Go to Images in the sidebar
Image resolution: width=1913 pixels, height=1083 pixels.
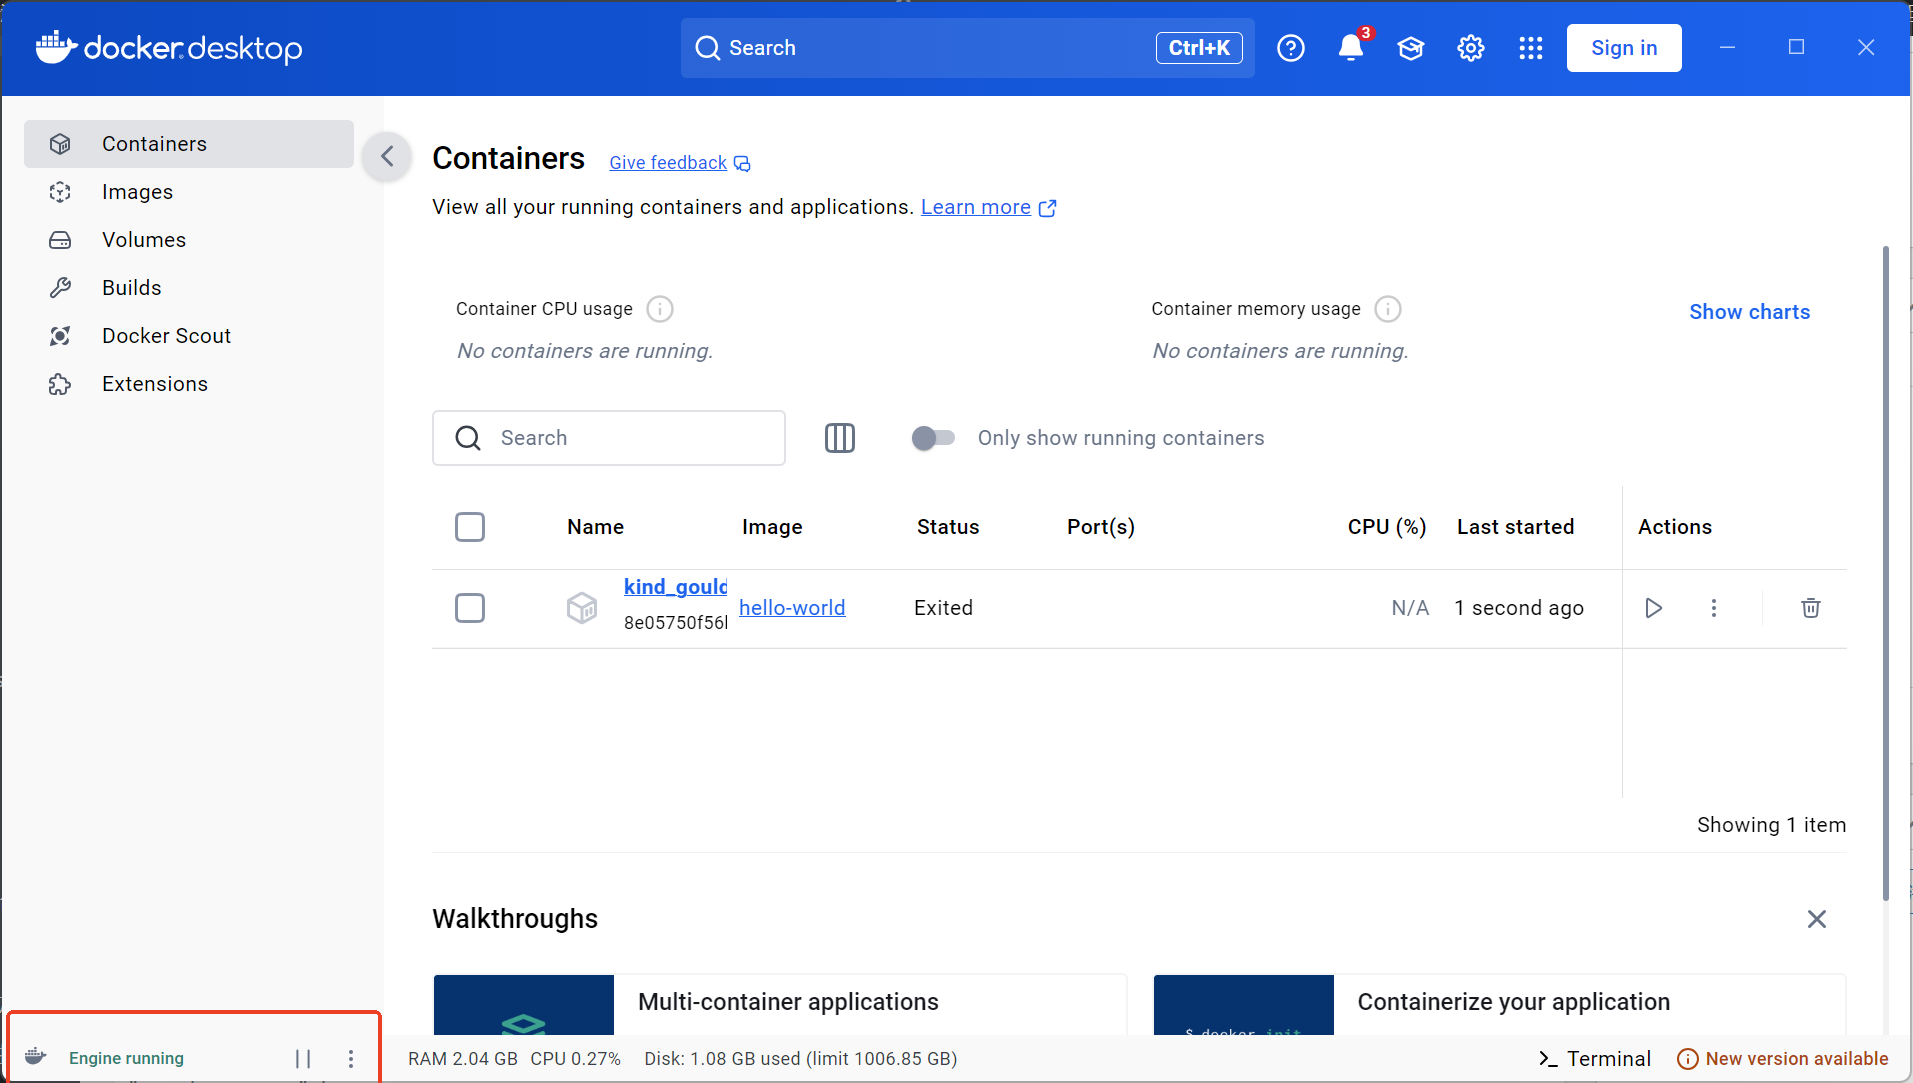point(189,192)
